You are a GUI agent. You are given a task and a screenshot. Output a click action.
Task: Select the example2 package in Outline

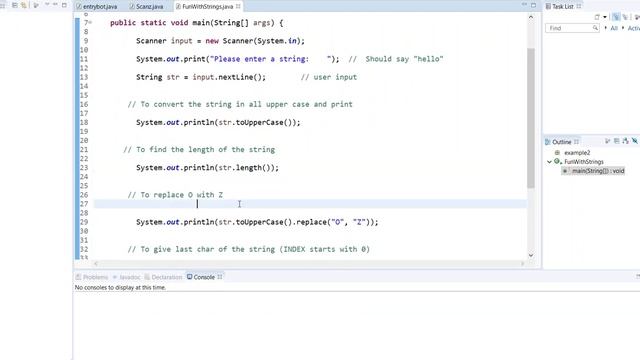coord(577,153)
